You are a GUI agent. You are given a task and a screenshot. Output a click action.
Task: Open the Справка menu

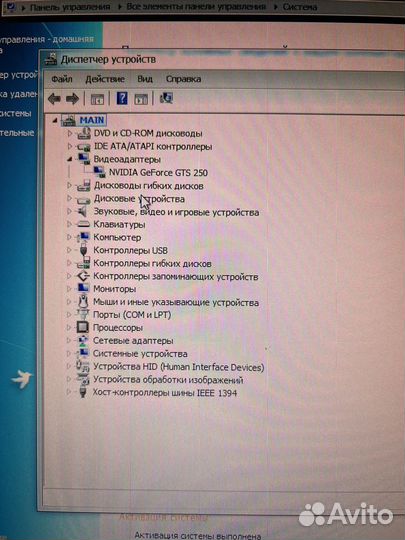[183, 79]
